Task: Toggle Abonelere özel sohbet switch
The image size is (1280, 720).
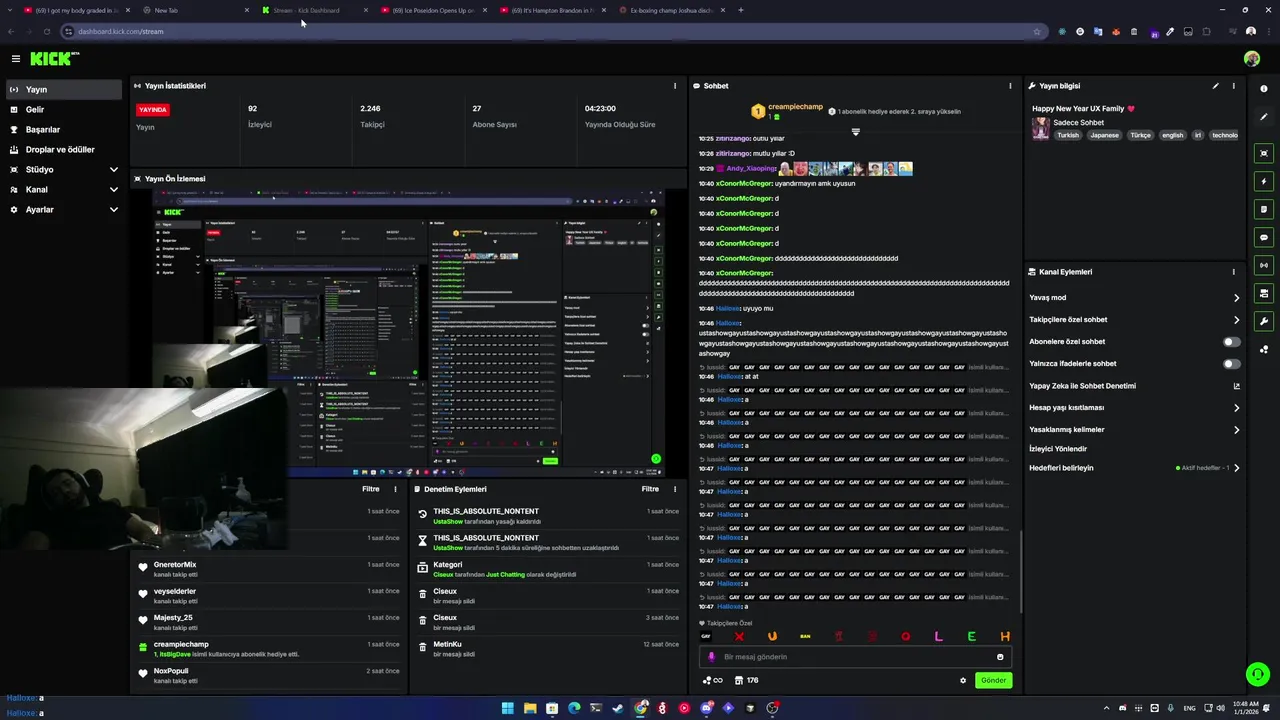Action: click(1232, 342)
